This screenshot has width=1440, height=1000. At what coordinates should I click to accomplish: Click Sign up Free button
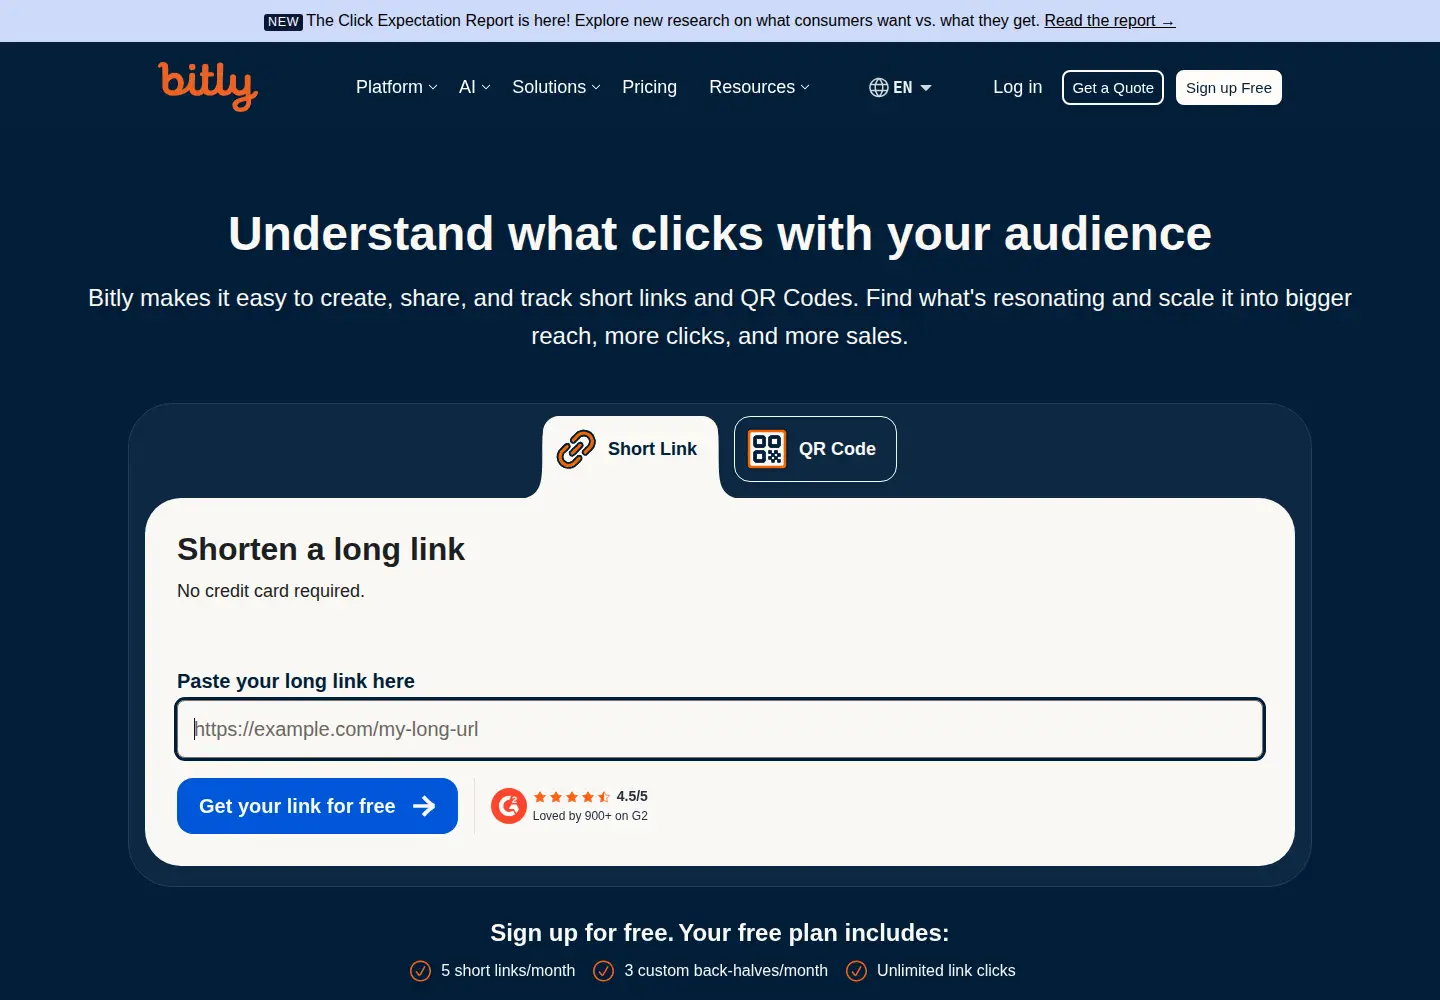click(x=1229, y=88)
